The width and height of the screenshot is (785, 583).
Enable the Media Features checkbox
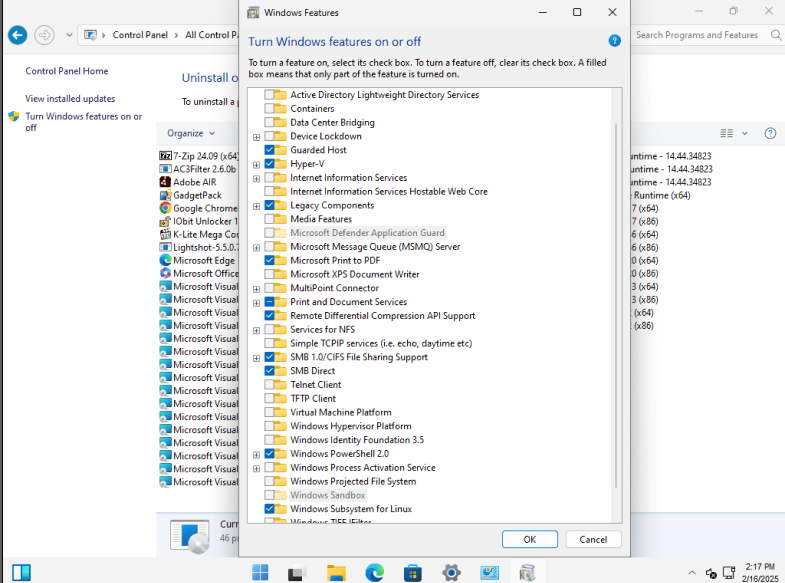coord(269,219)
